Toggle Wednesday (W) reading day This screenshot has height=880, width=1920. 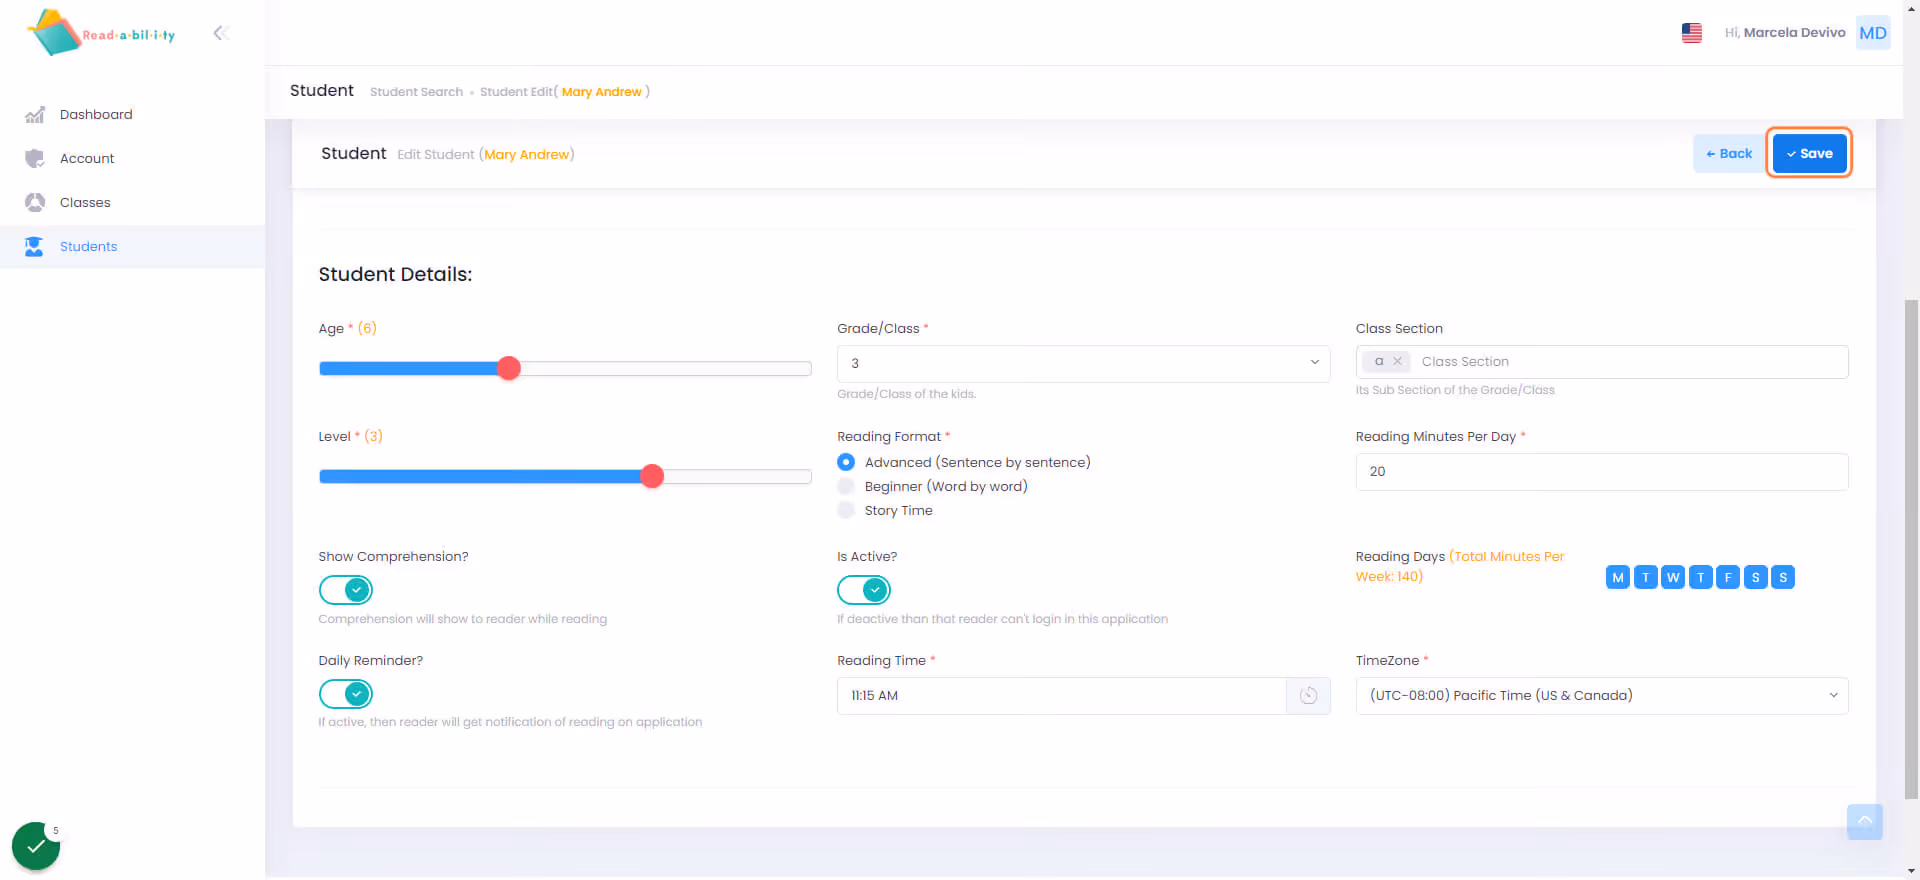(1673, 577)
